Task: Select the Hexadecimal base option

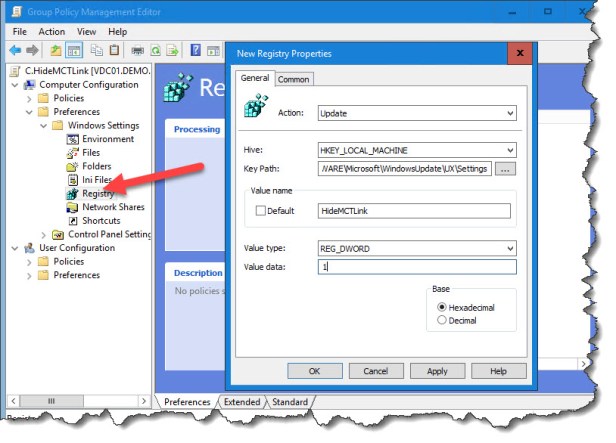Action: tap(440, 307)
